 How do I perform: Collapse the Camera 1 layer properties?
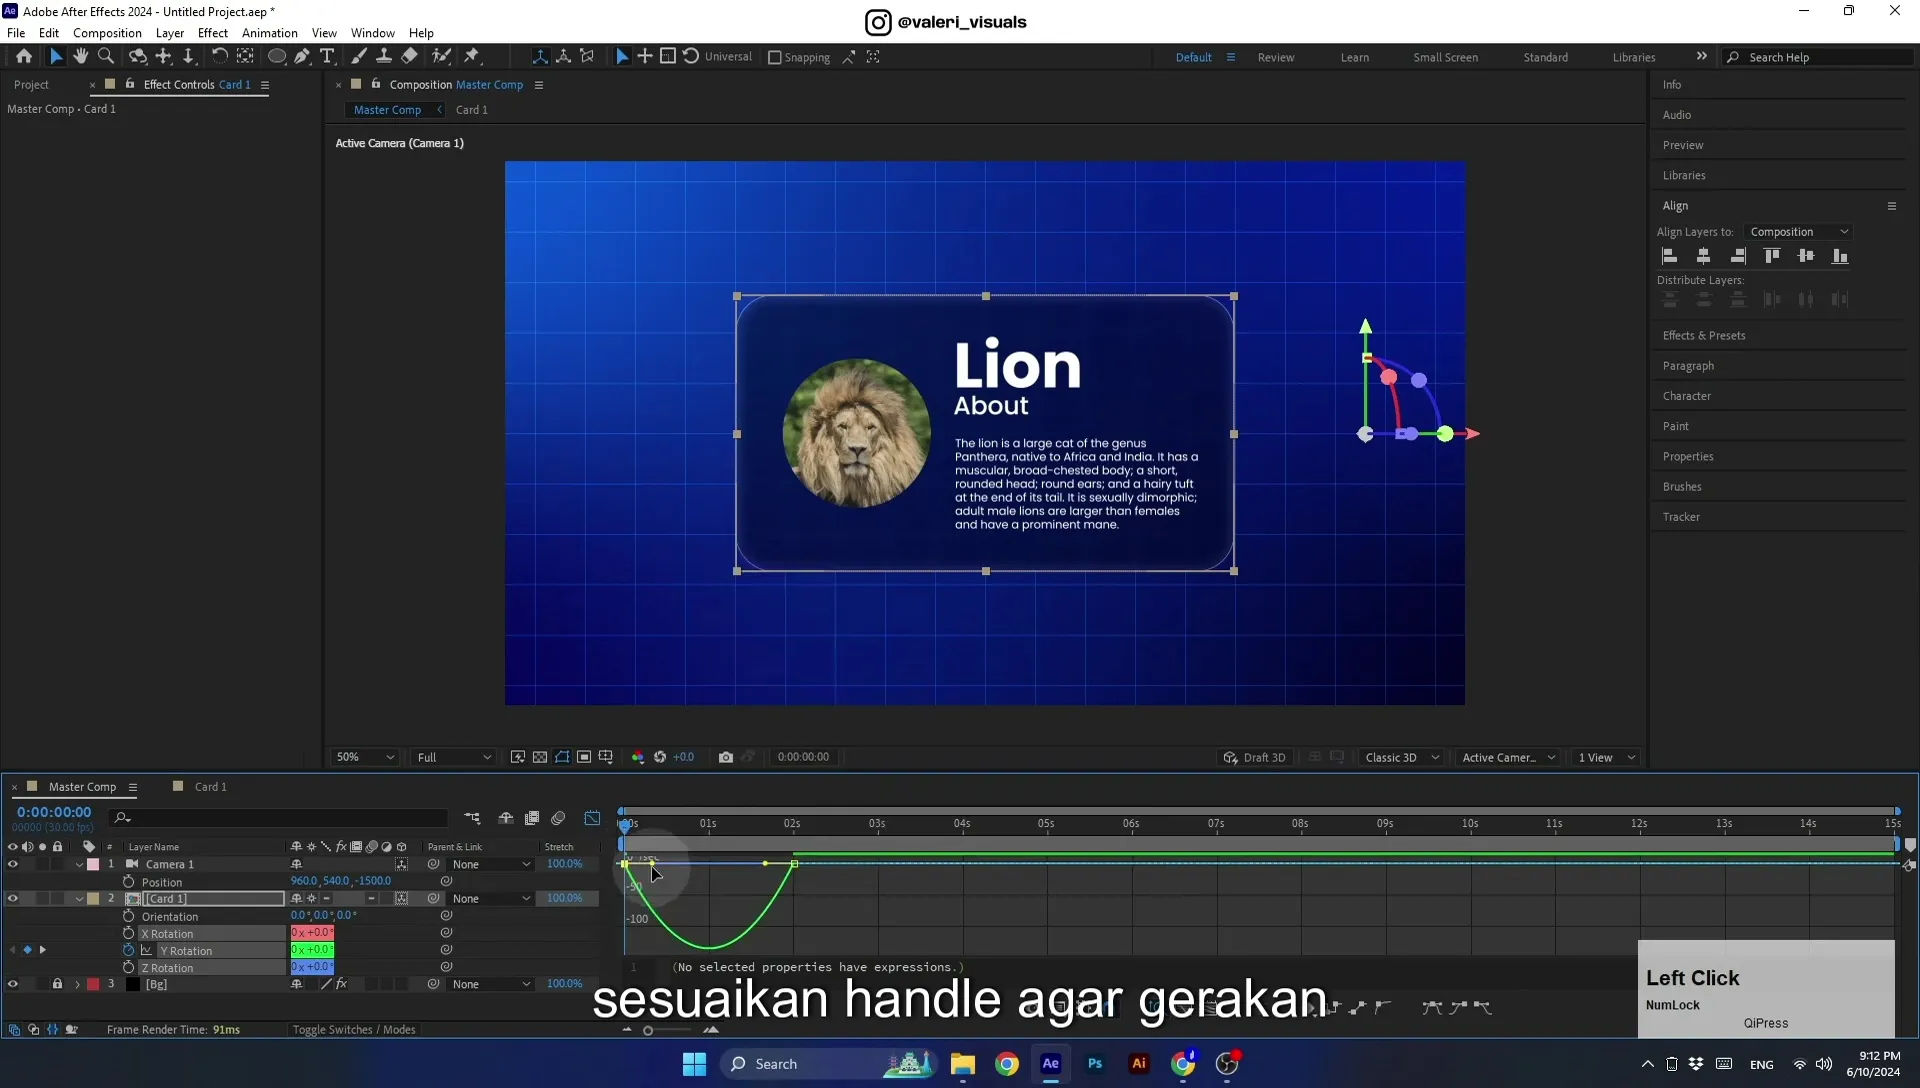tap(79, 864)
